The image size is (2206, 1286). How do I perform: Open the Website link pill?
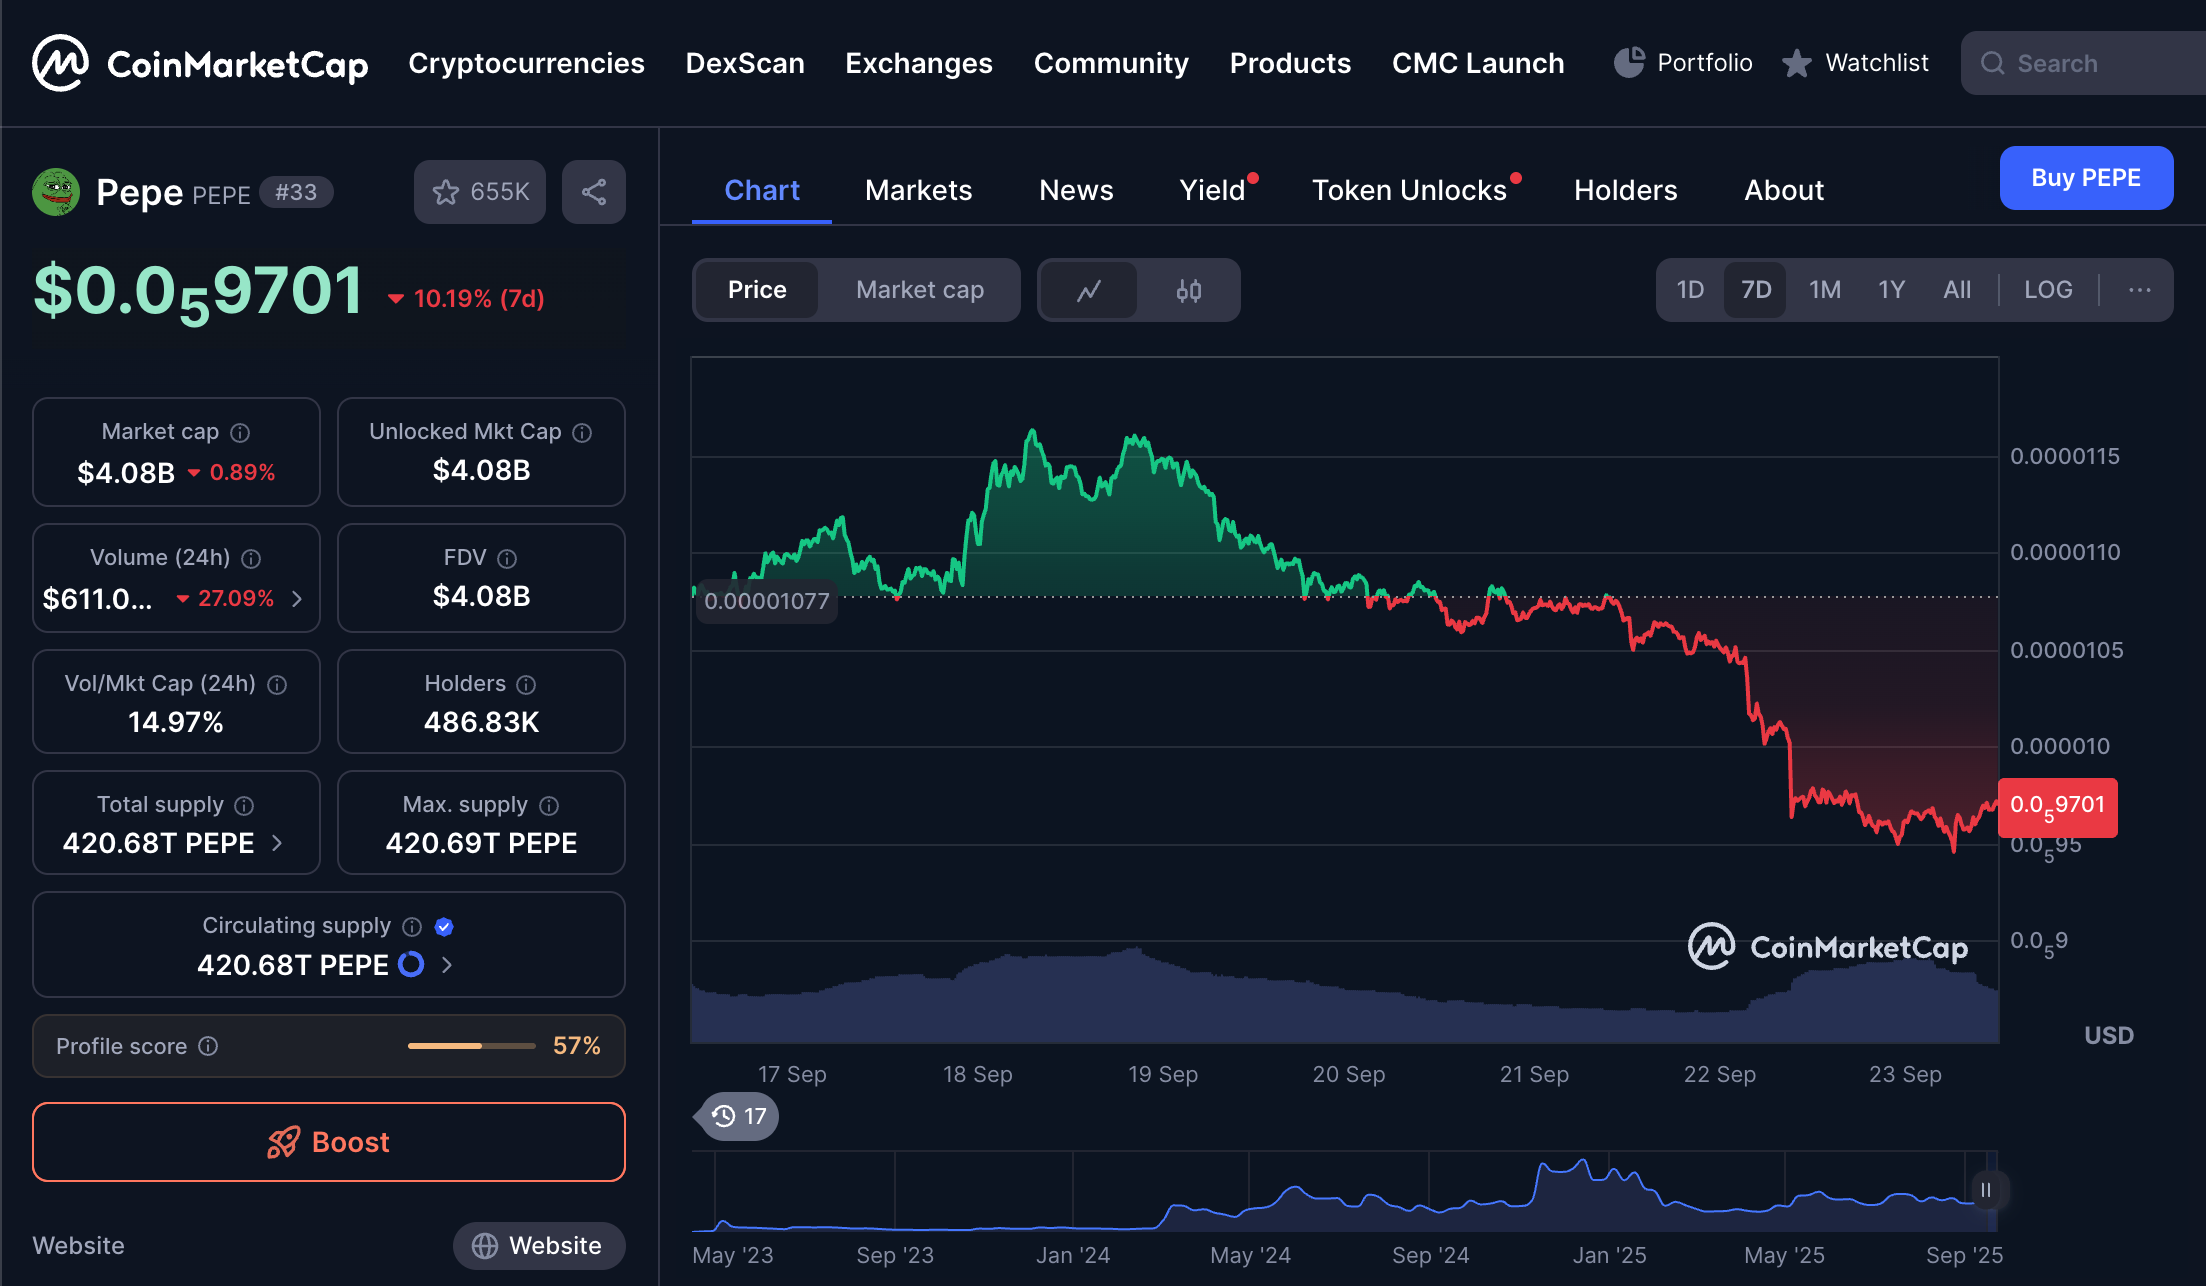point(539,1246)
